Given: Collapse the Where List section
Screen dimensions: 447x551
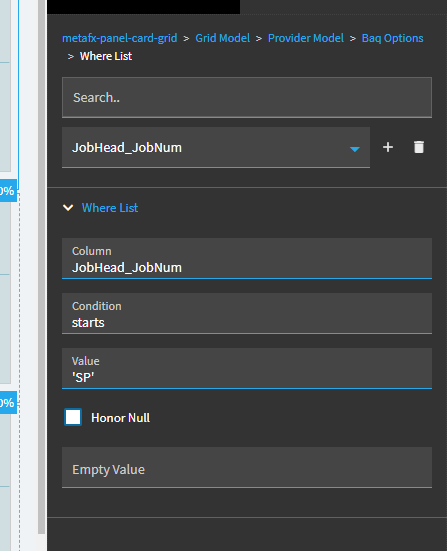Looking at the screenshot, I should click(x=68, y=208).
